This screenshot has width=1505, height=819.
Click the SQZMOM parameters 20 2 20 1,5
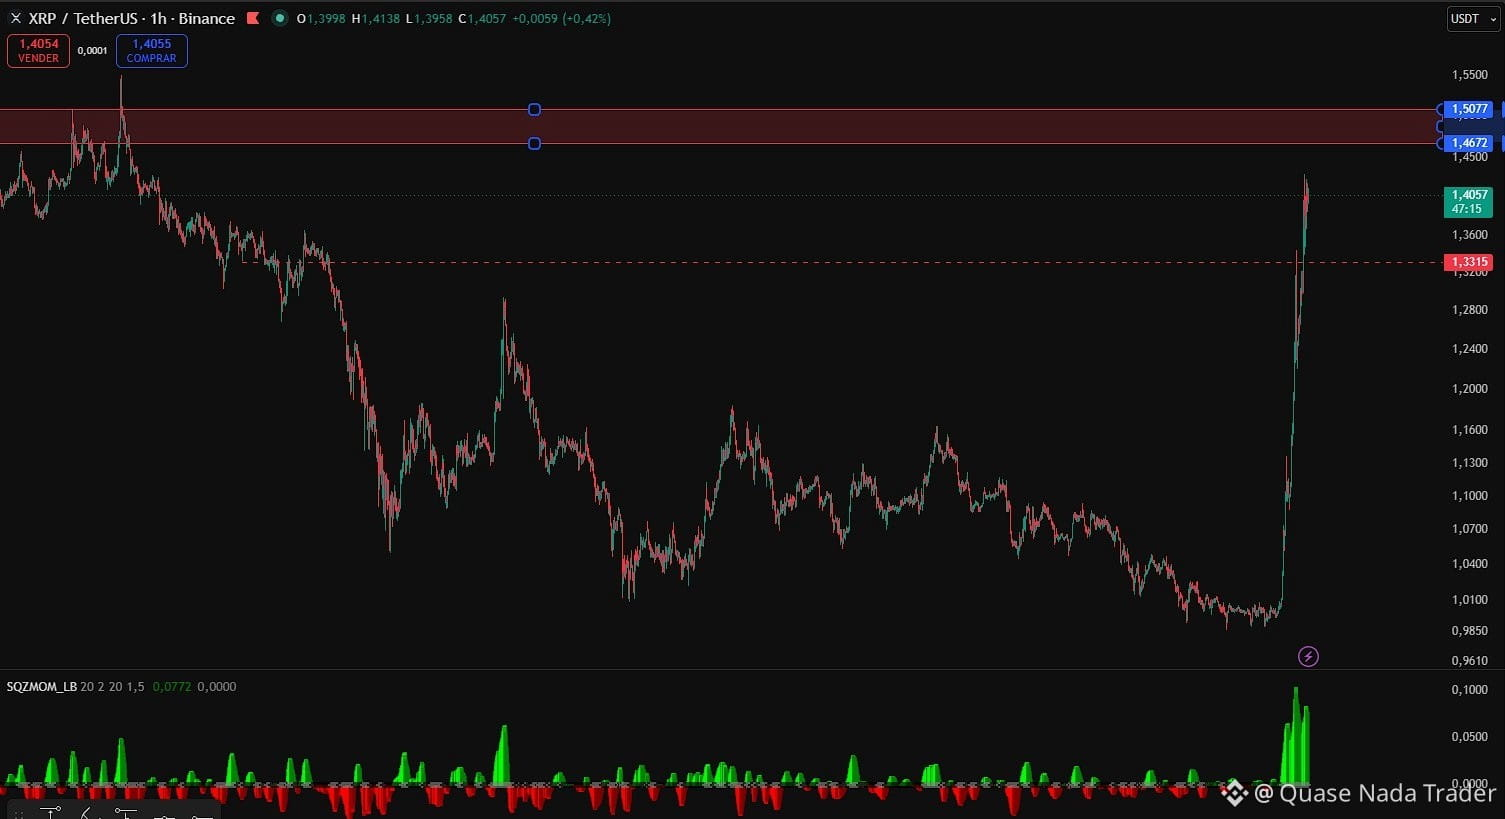[112, 687]
